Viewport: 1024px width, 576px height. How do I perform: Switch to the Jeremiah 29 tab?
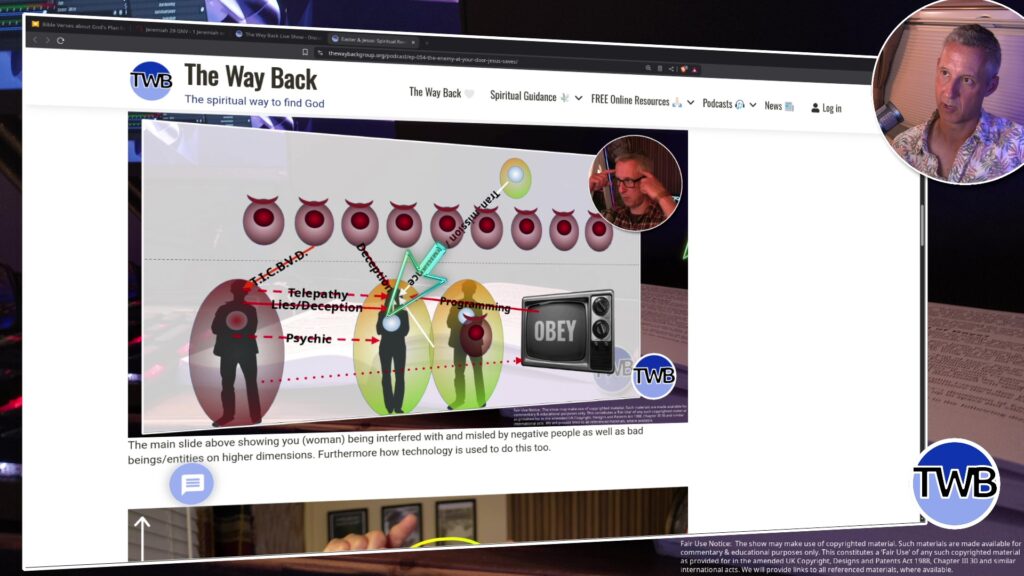tap(180, 30)
